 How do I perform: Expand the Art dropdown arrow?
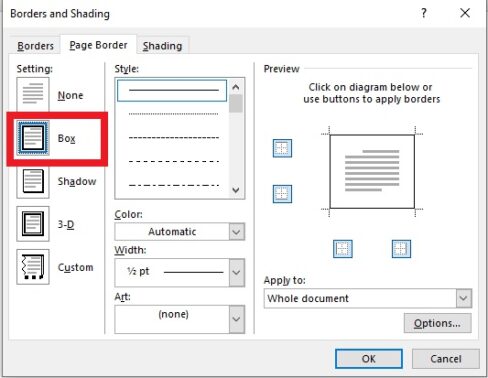pos(237,319)
